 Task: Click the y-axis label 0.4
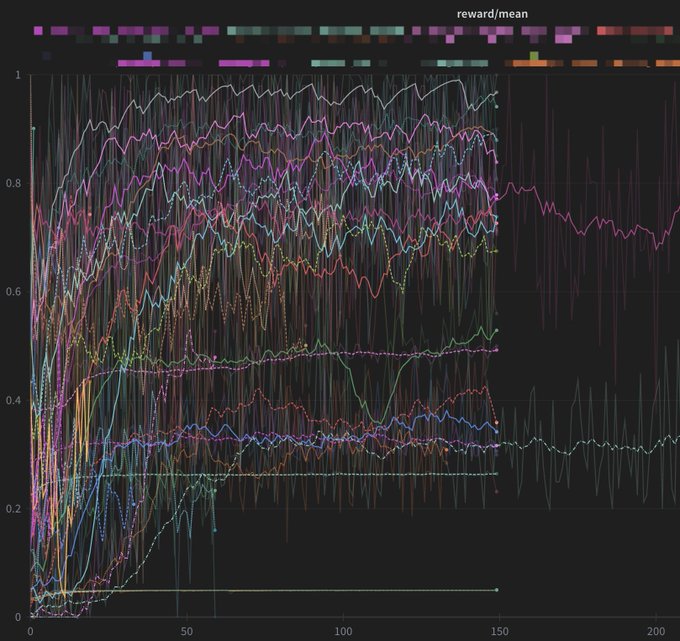pos(14,400)
